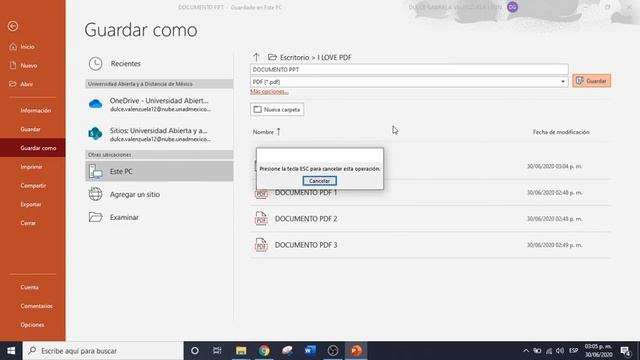Select the DOCUMENTO PDF 3 file name
The height and width of the screenshot is (360, 640).
coord(306,245)
